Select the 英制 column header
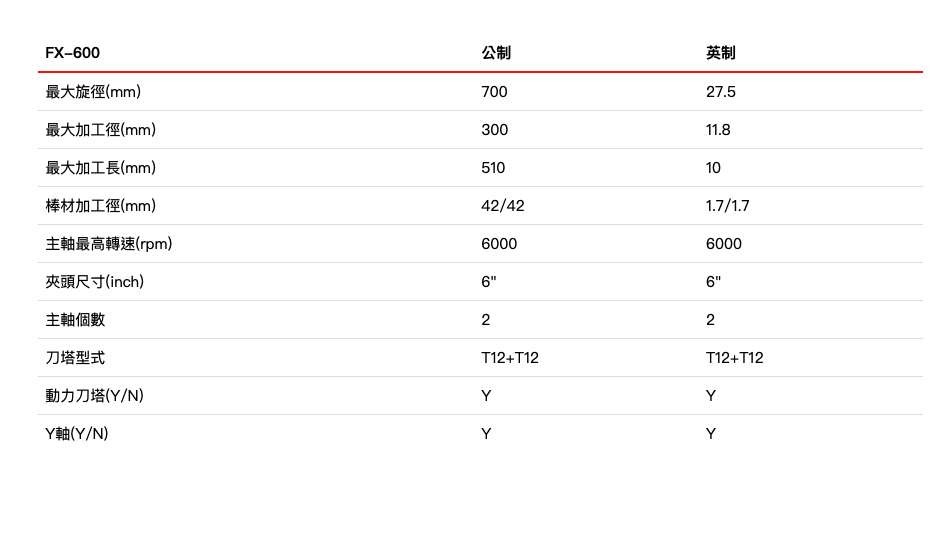This screenshot has height=551, width=945. pyautogui.click(x=720, y=53)
